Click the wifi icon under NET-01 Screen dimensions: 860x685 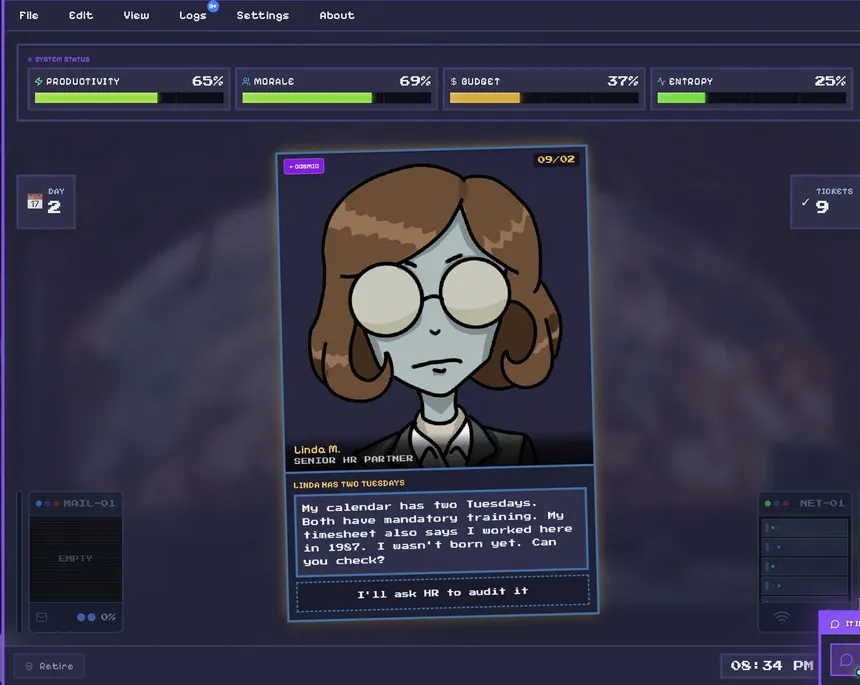click(x=782, y=617)
